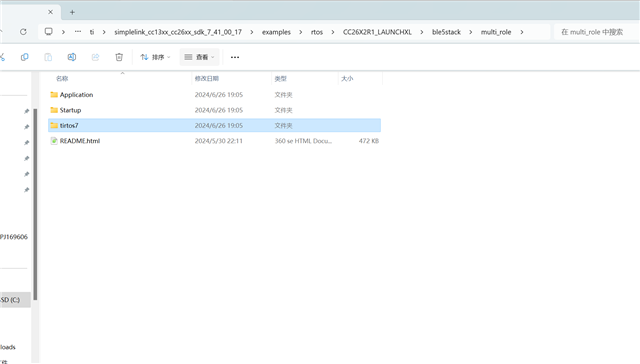Viewport: 640px width, 364px height.
Task: Select the Startup folder
Action: coord(214,110)
